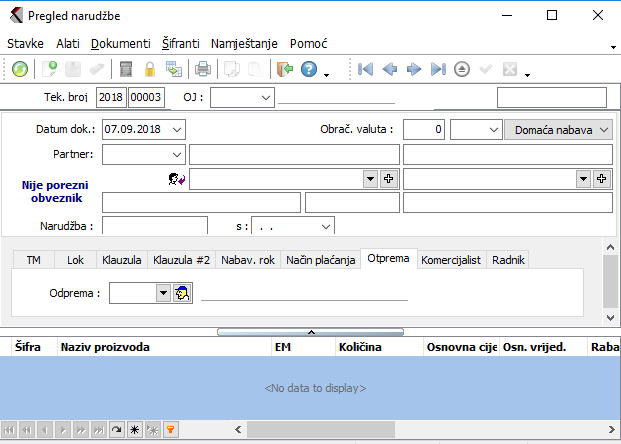Expand the Partner dropdown
The image size is (621, 444).
click(x=177, y=154)
